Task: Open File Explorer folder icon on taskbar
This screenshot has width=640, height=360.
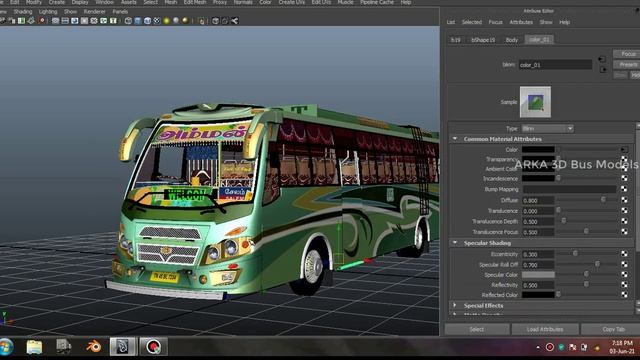Action: click(x=34, y=347)
